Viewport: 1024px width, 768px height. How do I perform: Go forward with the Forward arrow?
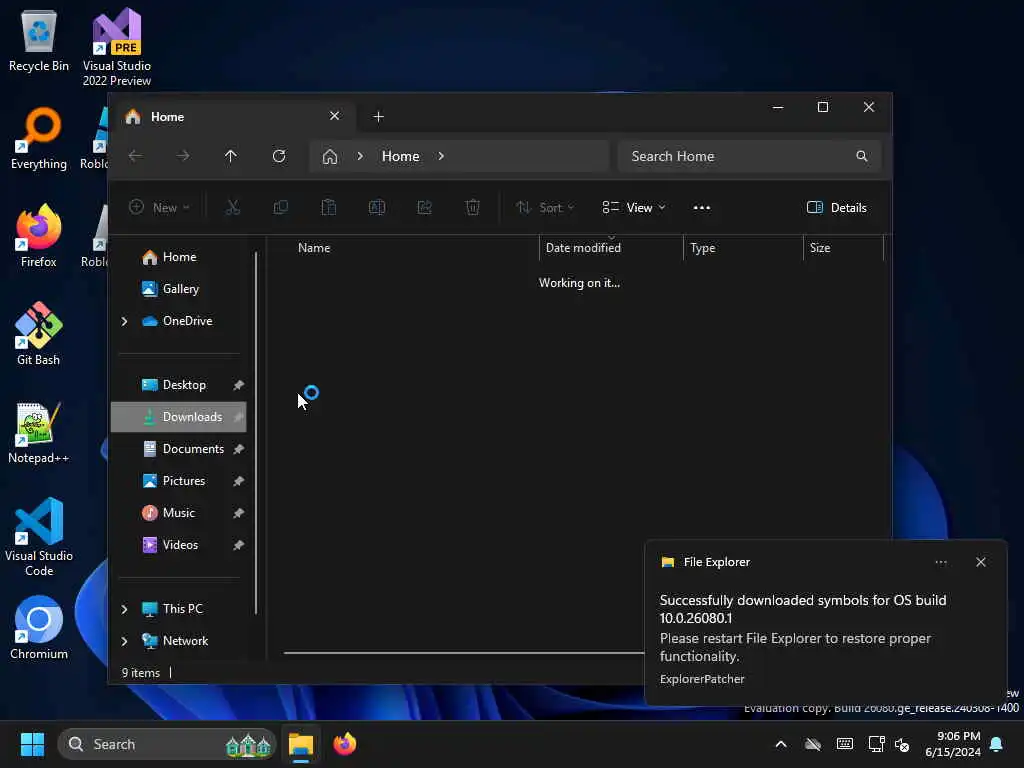click(183, 156)
